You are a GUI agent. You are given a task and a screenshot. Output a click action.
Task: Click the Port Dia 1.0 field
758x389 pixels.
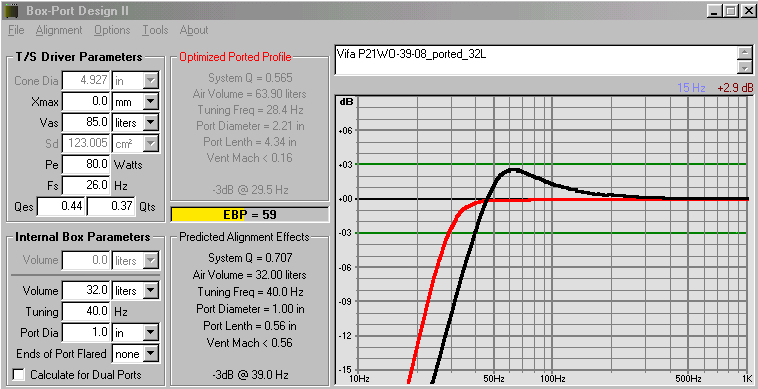point(87,333)
